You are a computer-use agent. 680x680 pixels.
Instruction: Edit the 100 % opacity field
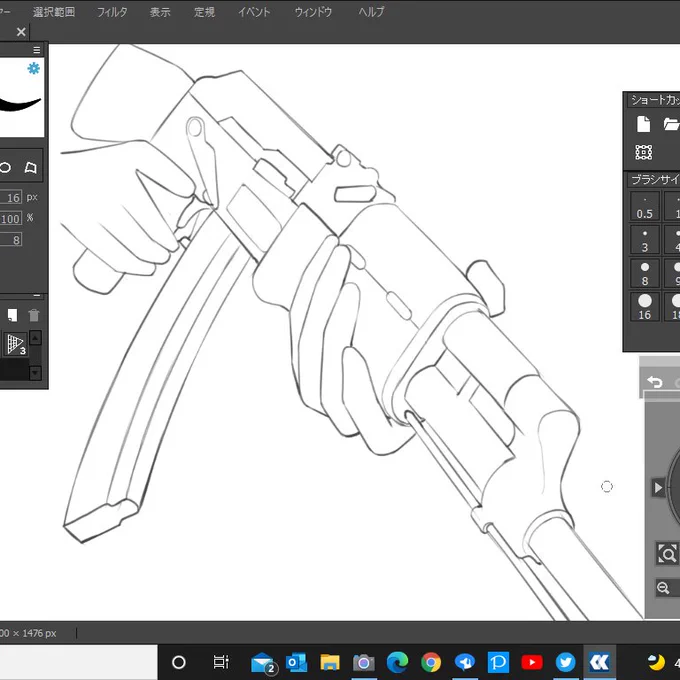pyautogui.click(x=10, y=219)
